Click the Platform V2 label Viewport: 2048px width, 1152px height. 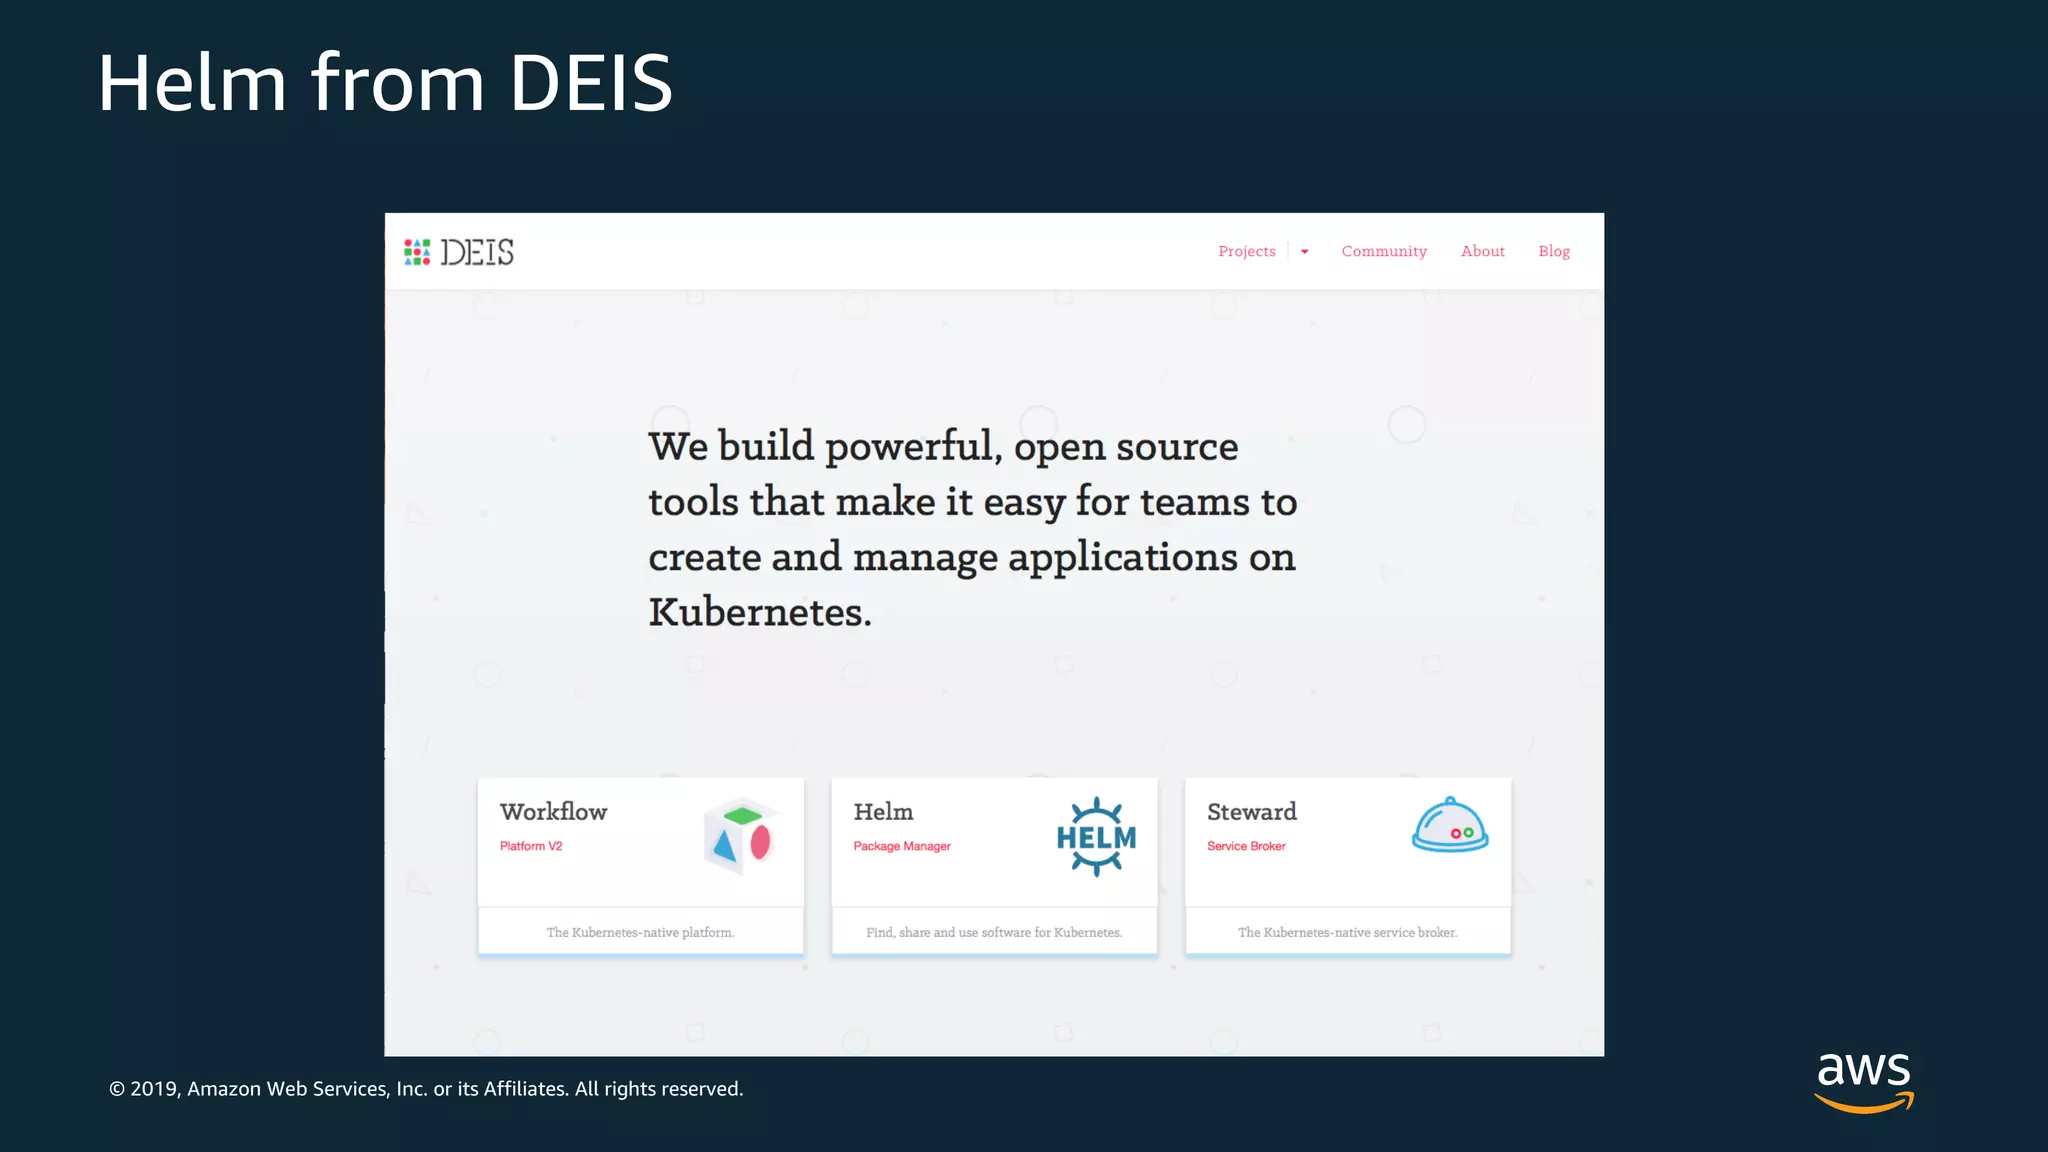pyautogui.click(x=531, y=846)
